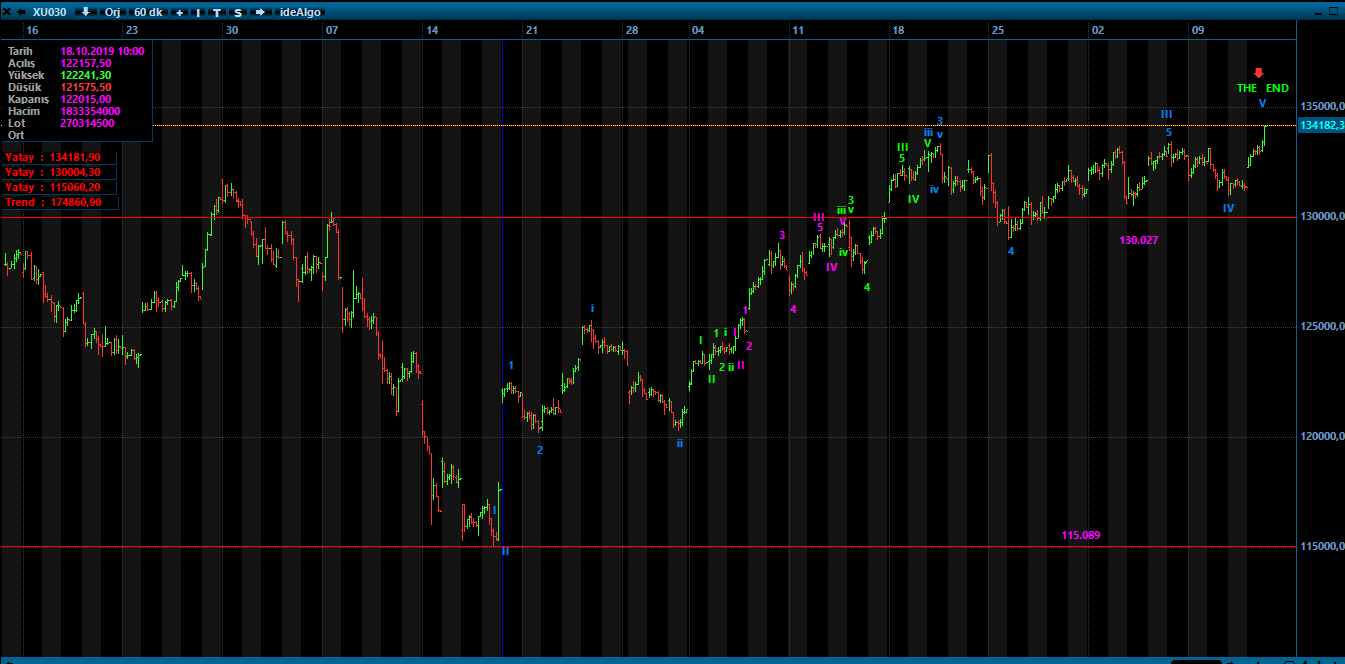This screenshot has width=1345, height=664.
Task: Click the red arrow above THE END
Action: (1259, 72)
